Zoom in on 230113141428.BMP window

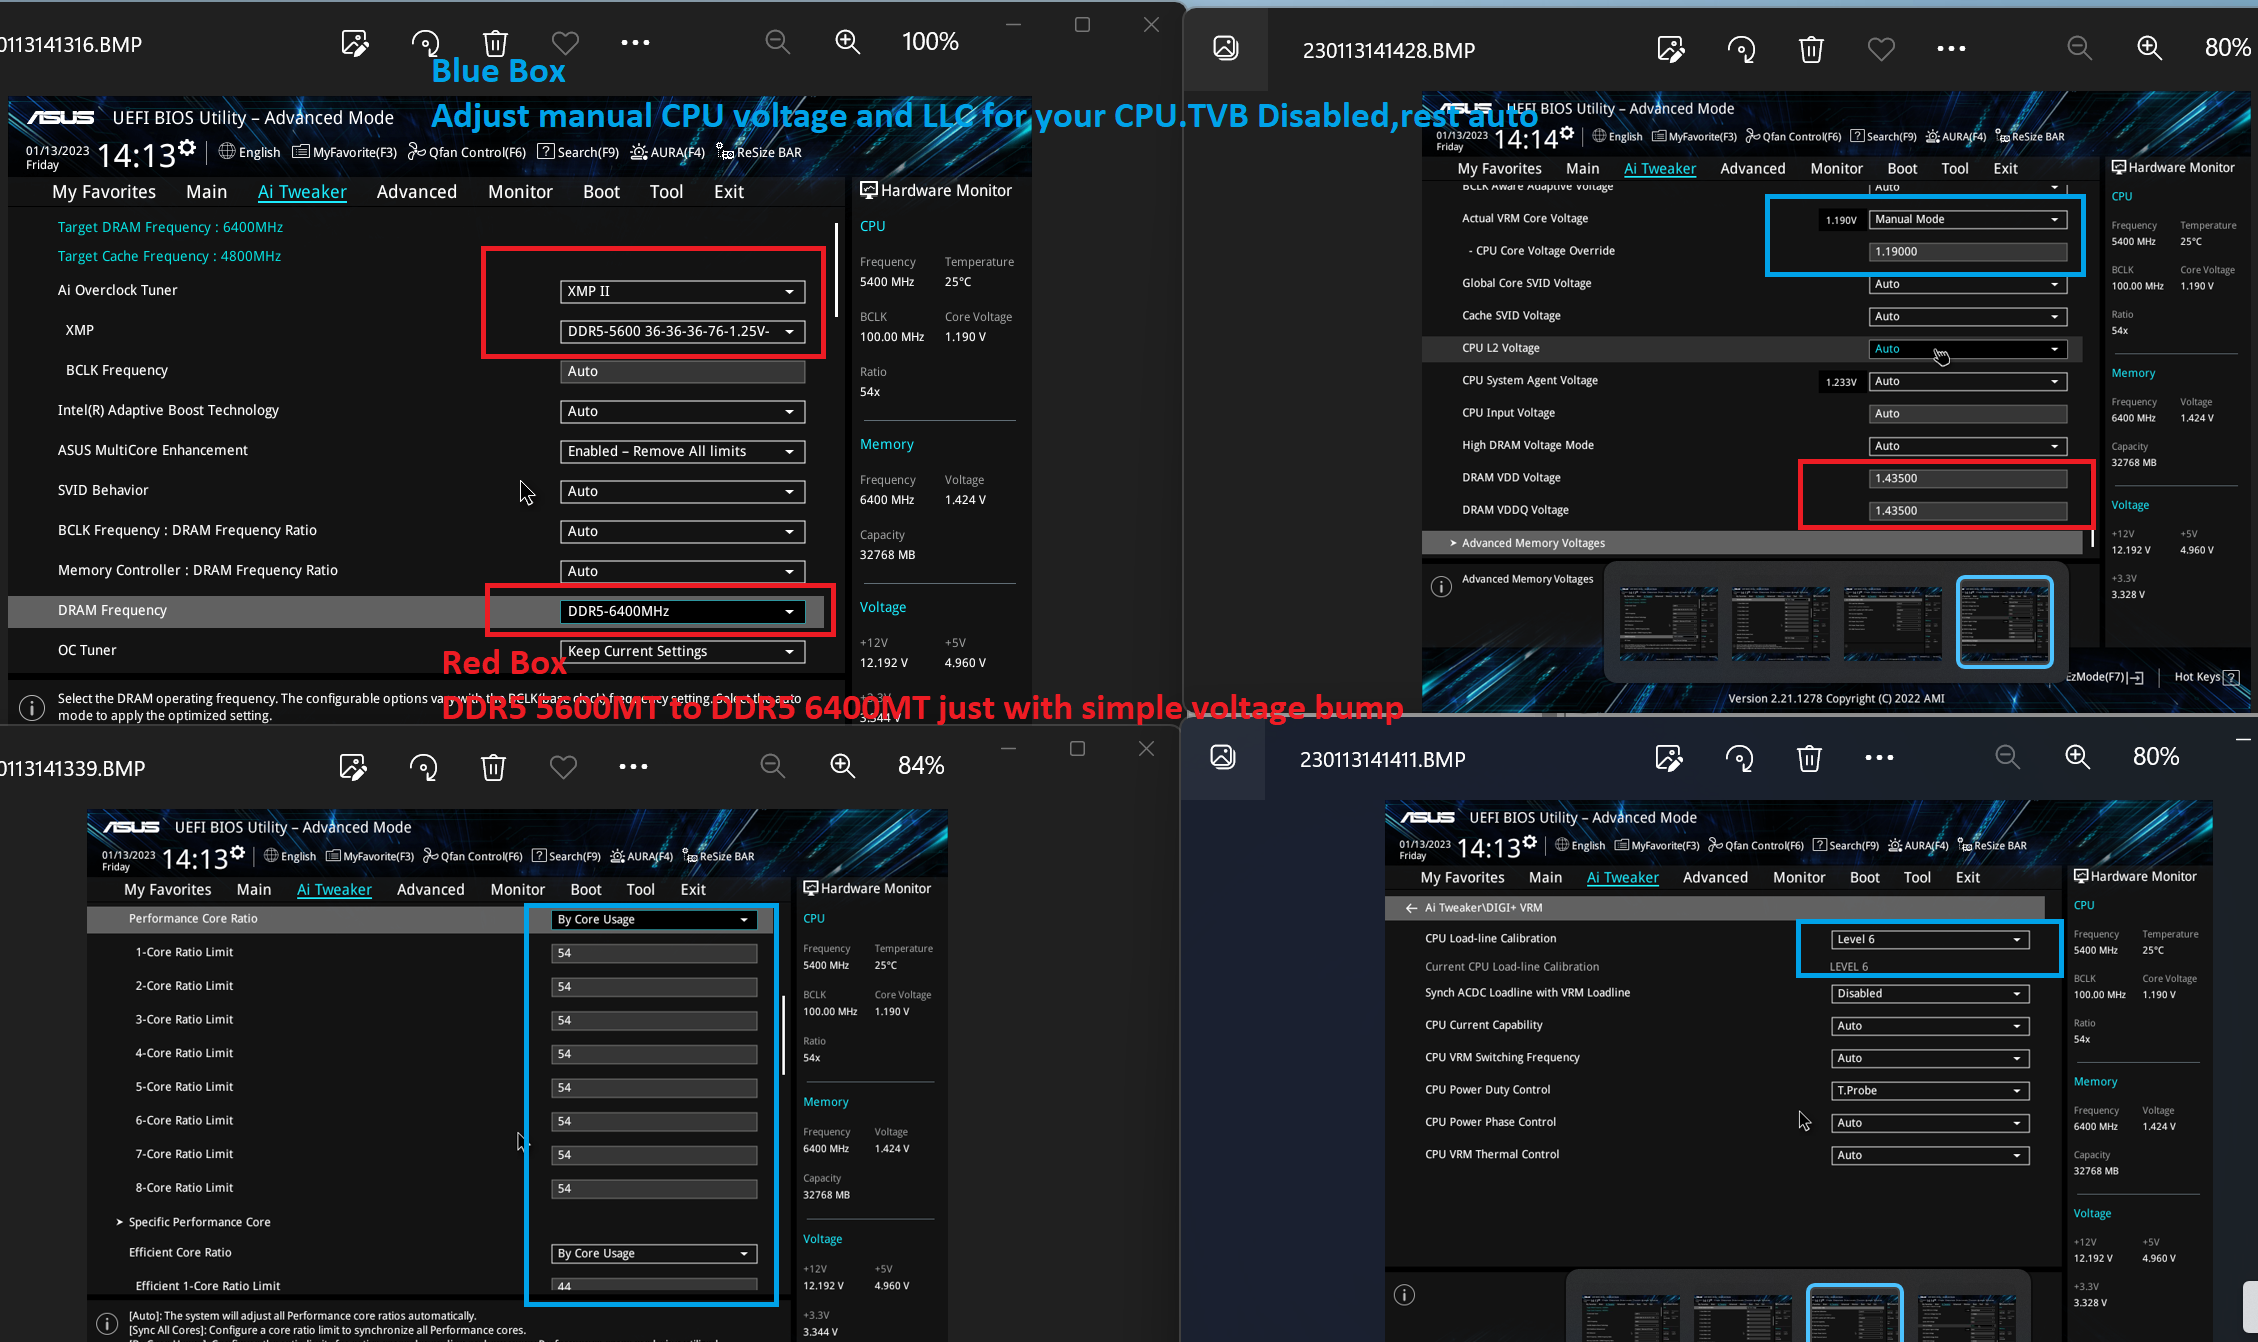point(2149,48)
